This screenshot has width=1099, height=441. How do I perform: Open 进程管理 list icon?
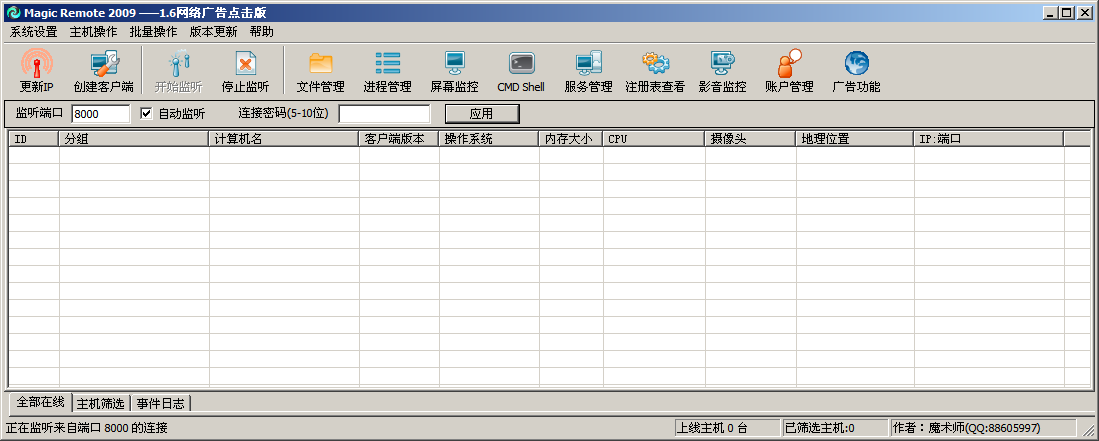tap(387, 64)
